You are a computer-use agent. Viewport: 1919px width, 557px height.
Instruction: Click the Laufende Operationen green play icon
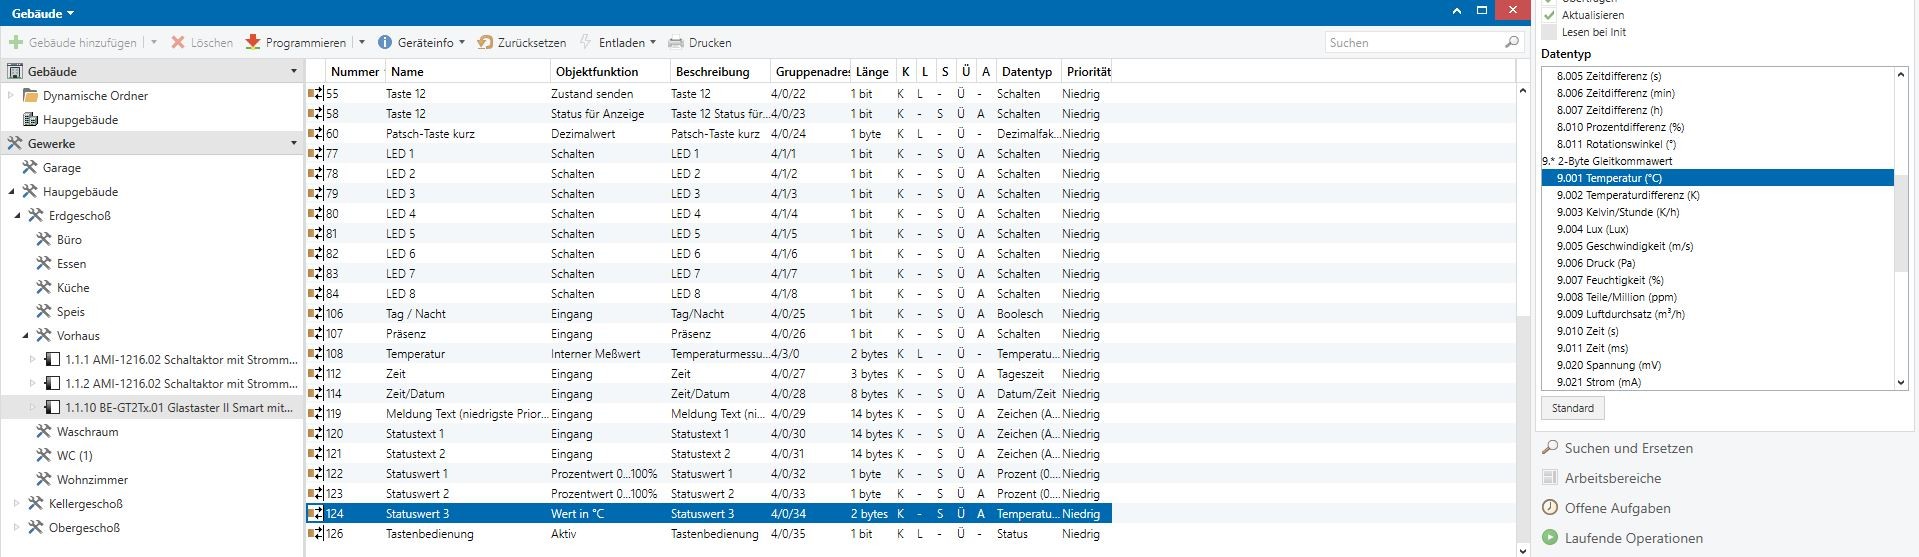1550,538
